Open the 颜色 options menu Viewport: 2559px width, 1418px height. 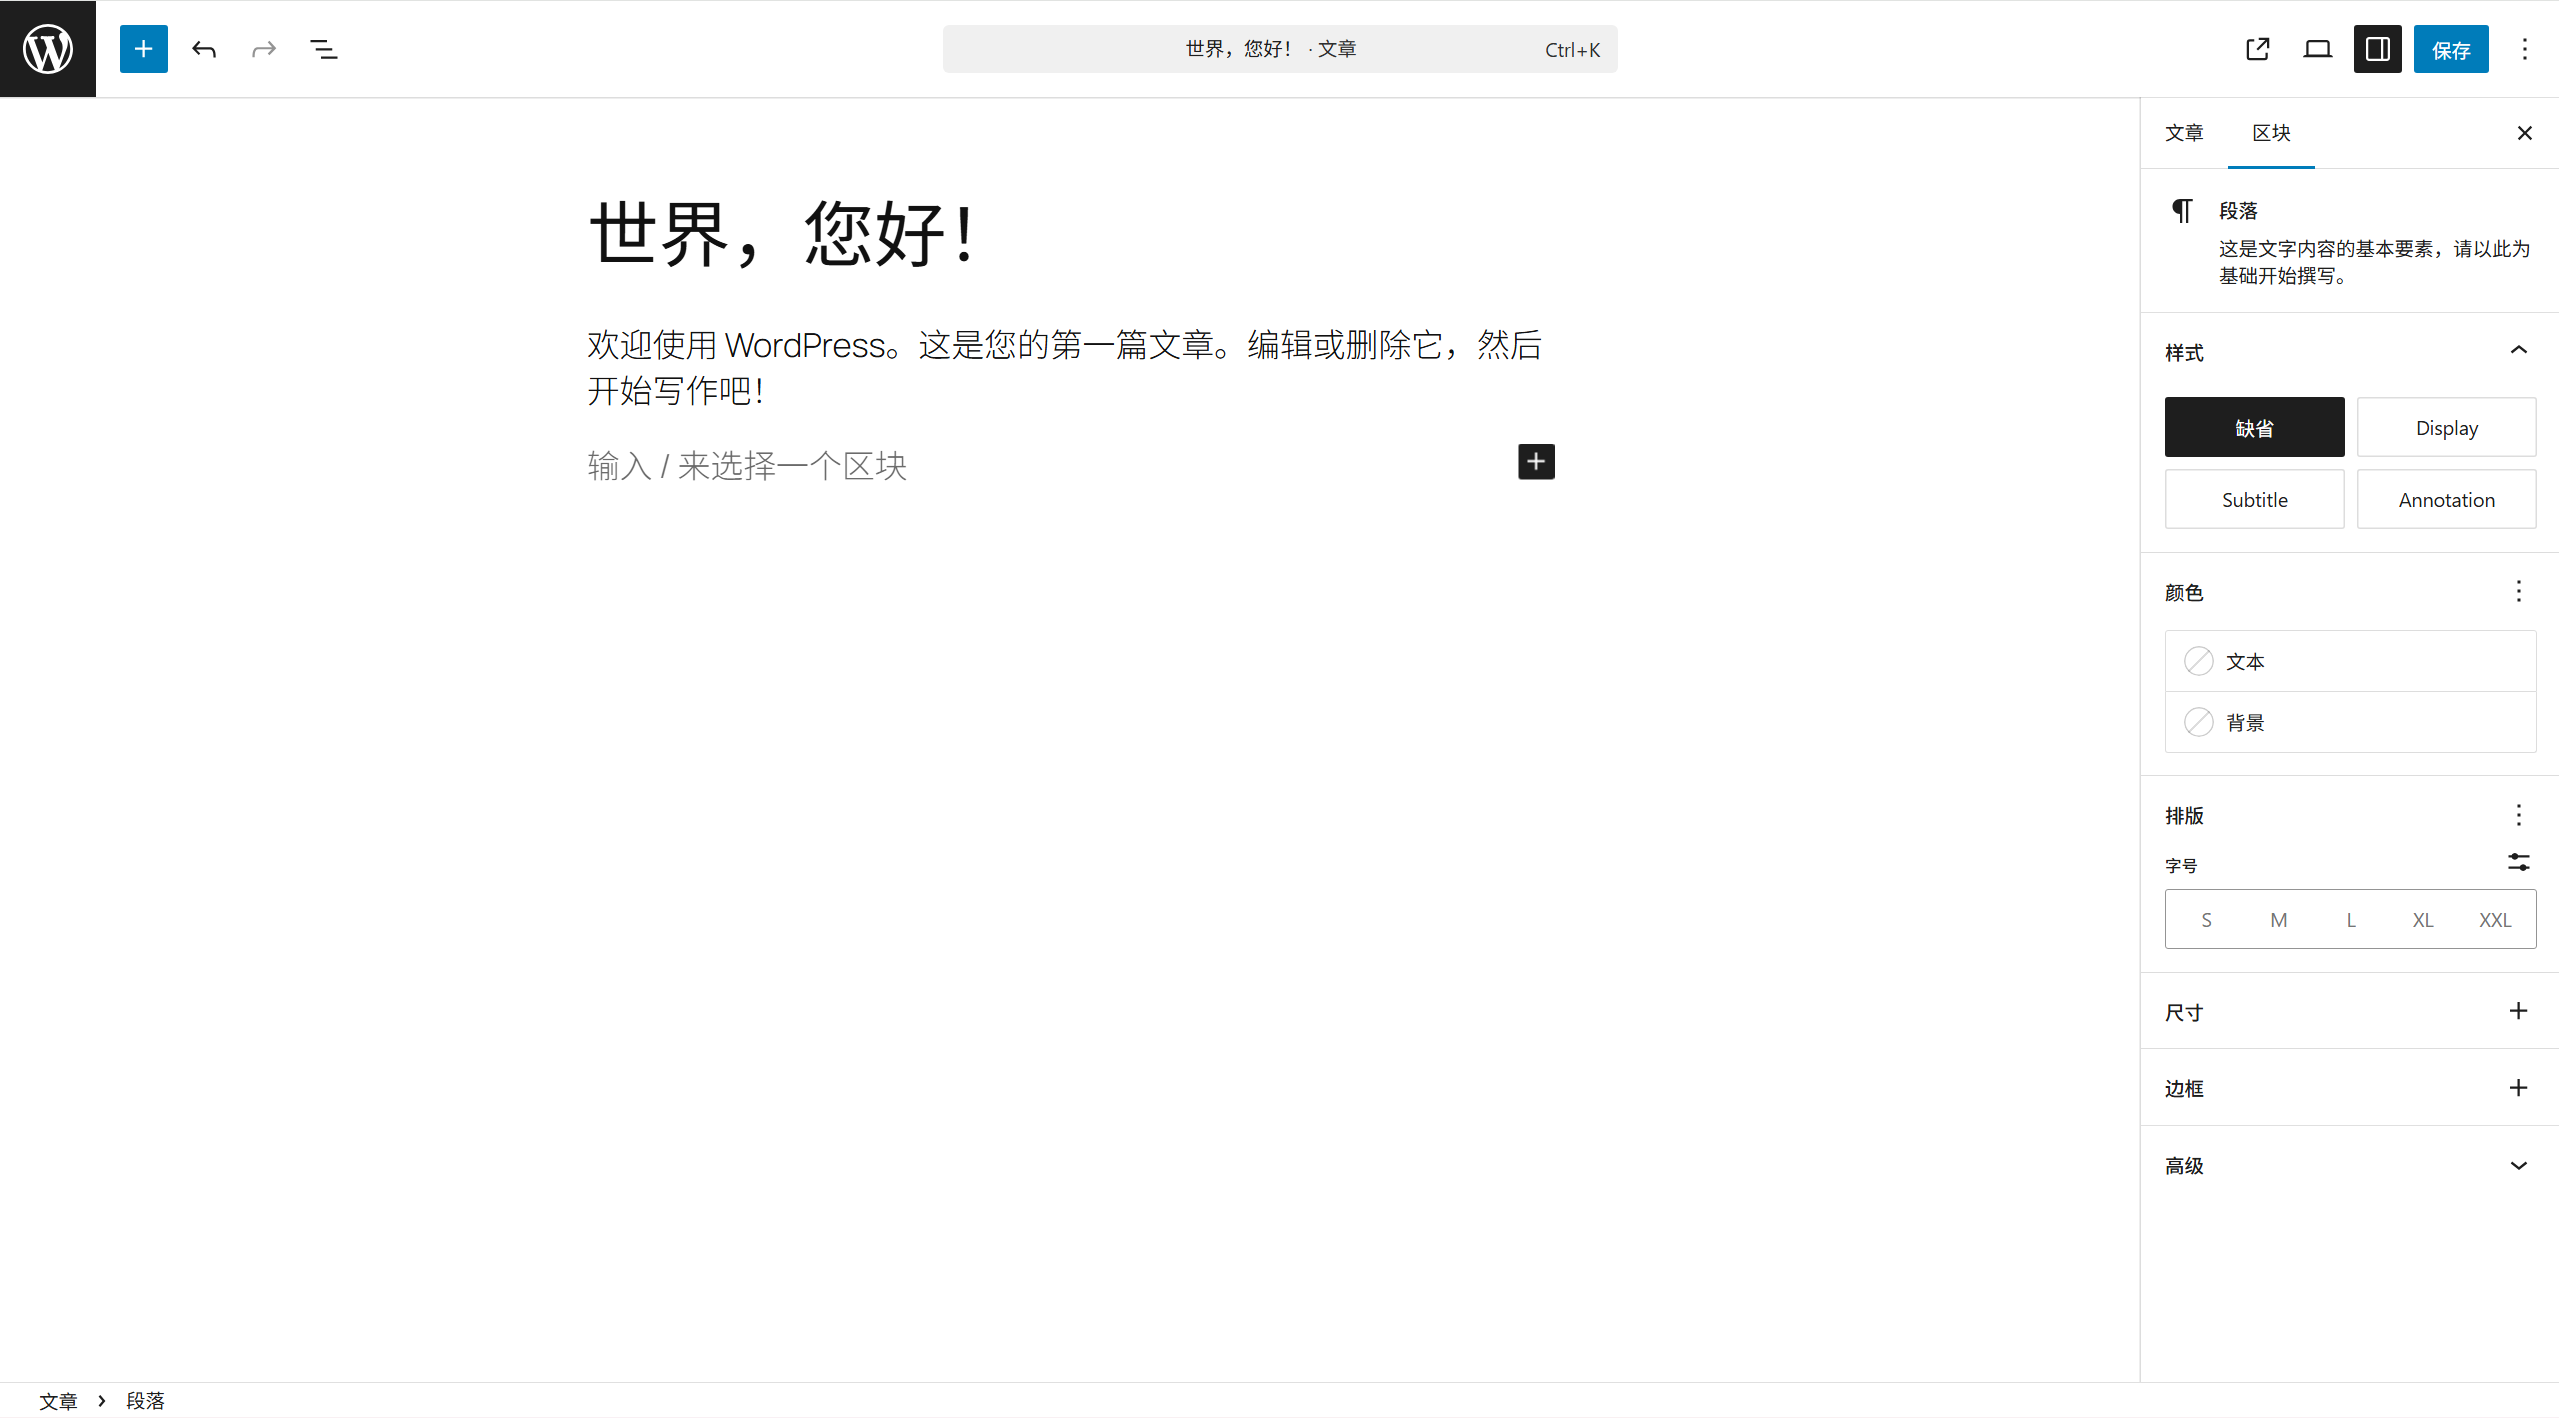click(x=2517, y=591)
